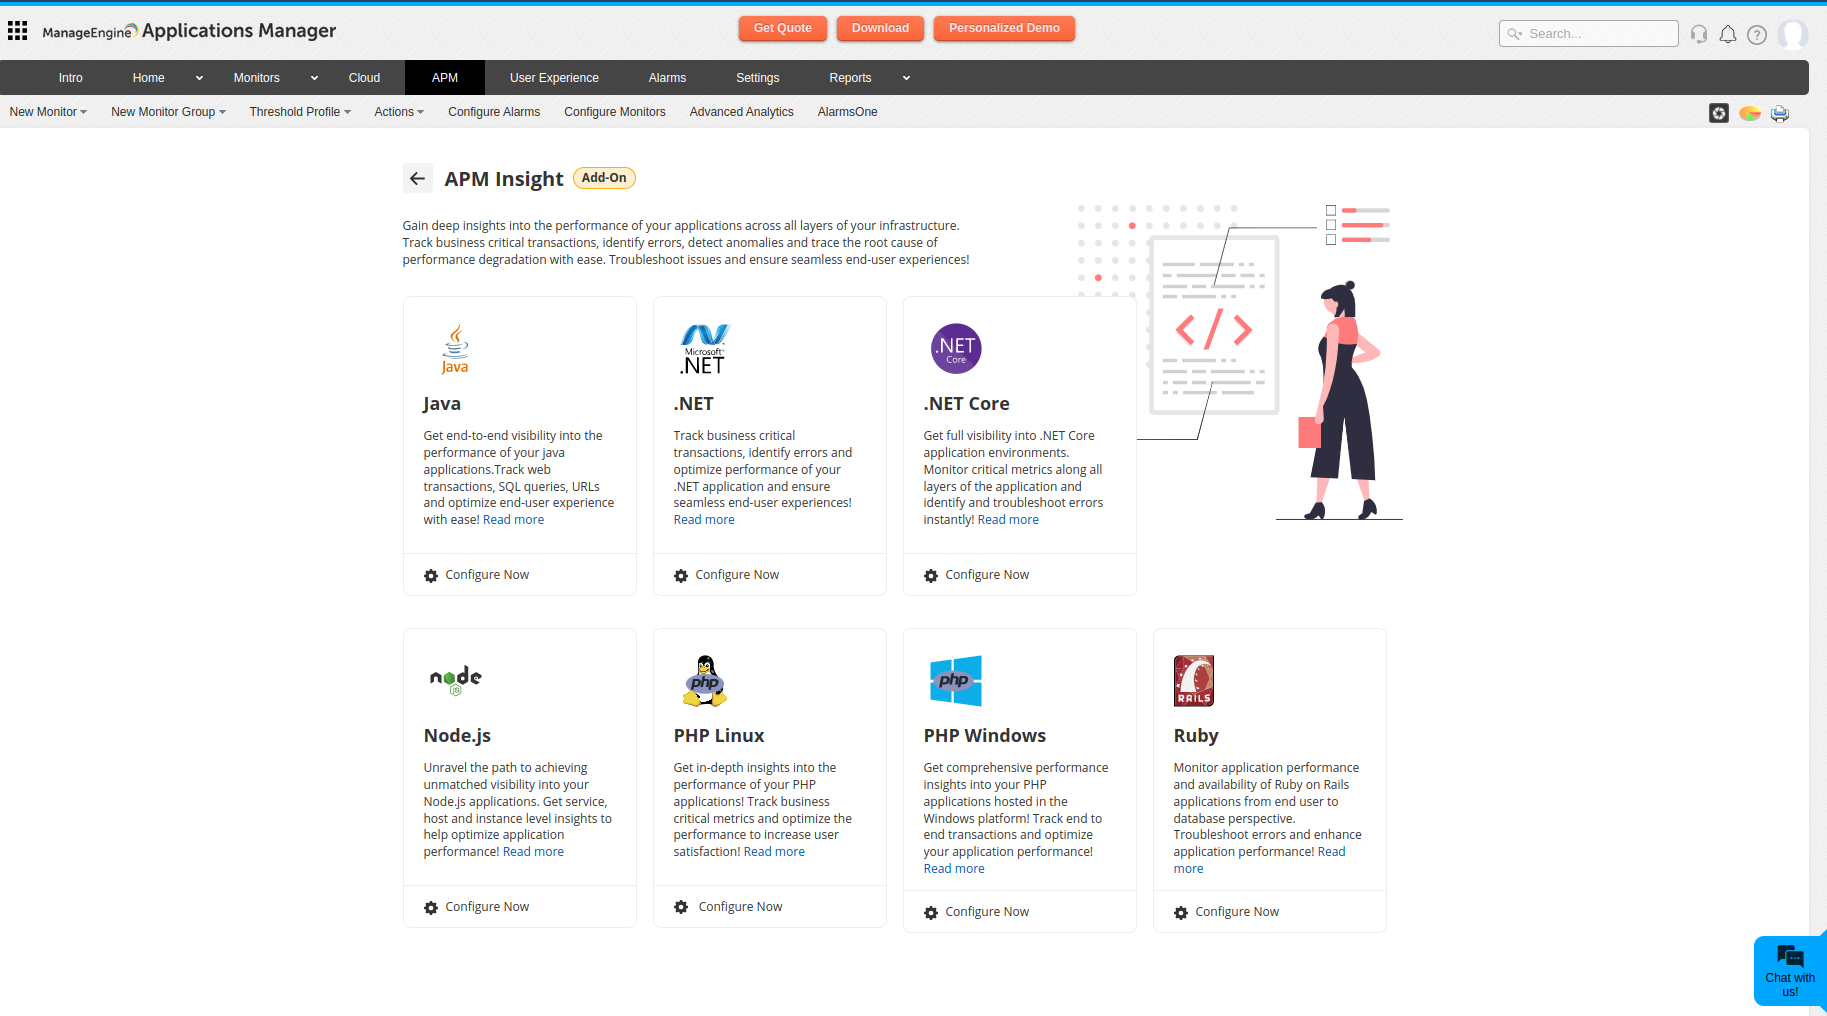Viewport: 1827px width, 1016px height.
Task: Click the Microsoft .NET logo
Action: click(x=705, y=349)
